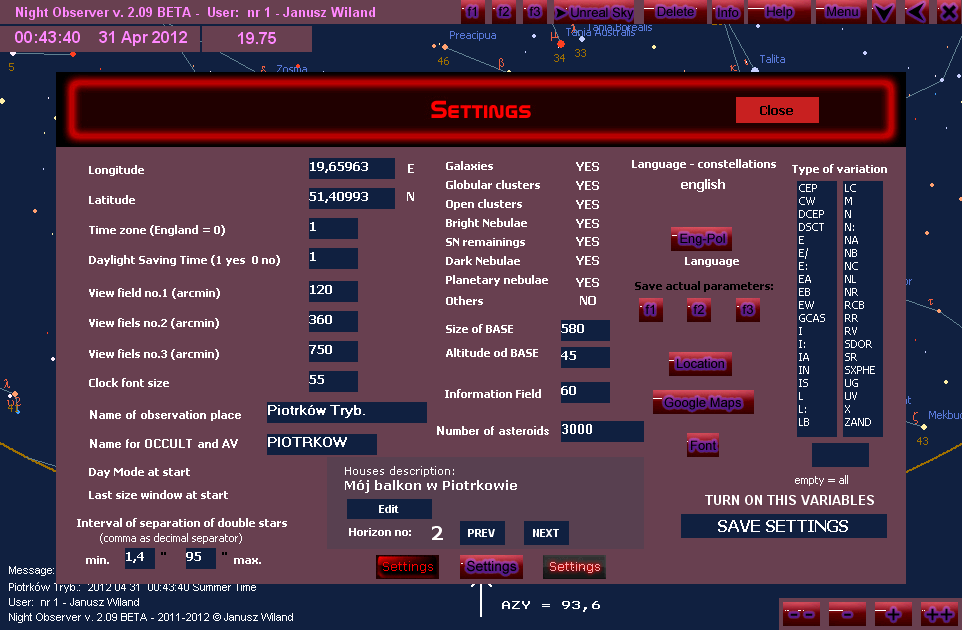Edit maximum double star separation field

(200, 558)
